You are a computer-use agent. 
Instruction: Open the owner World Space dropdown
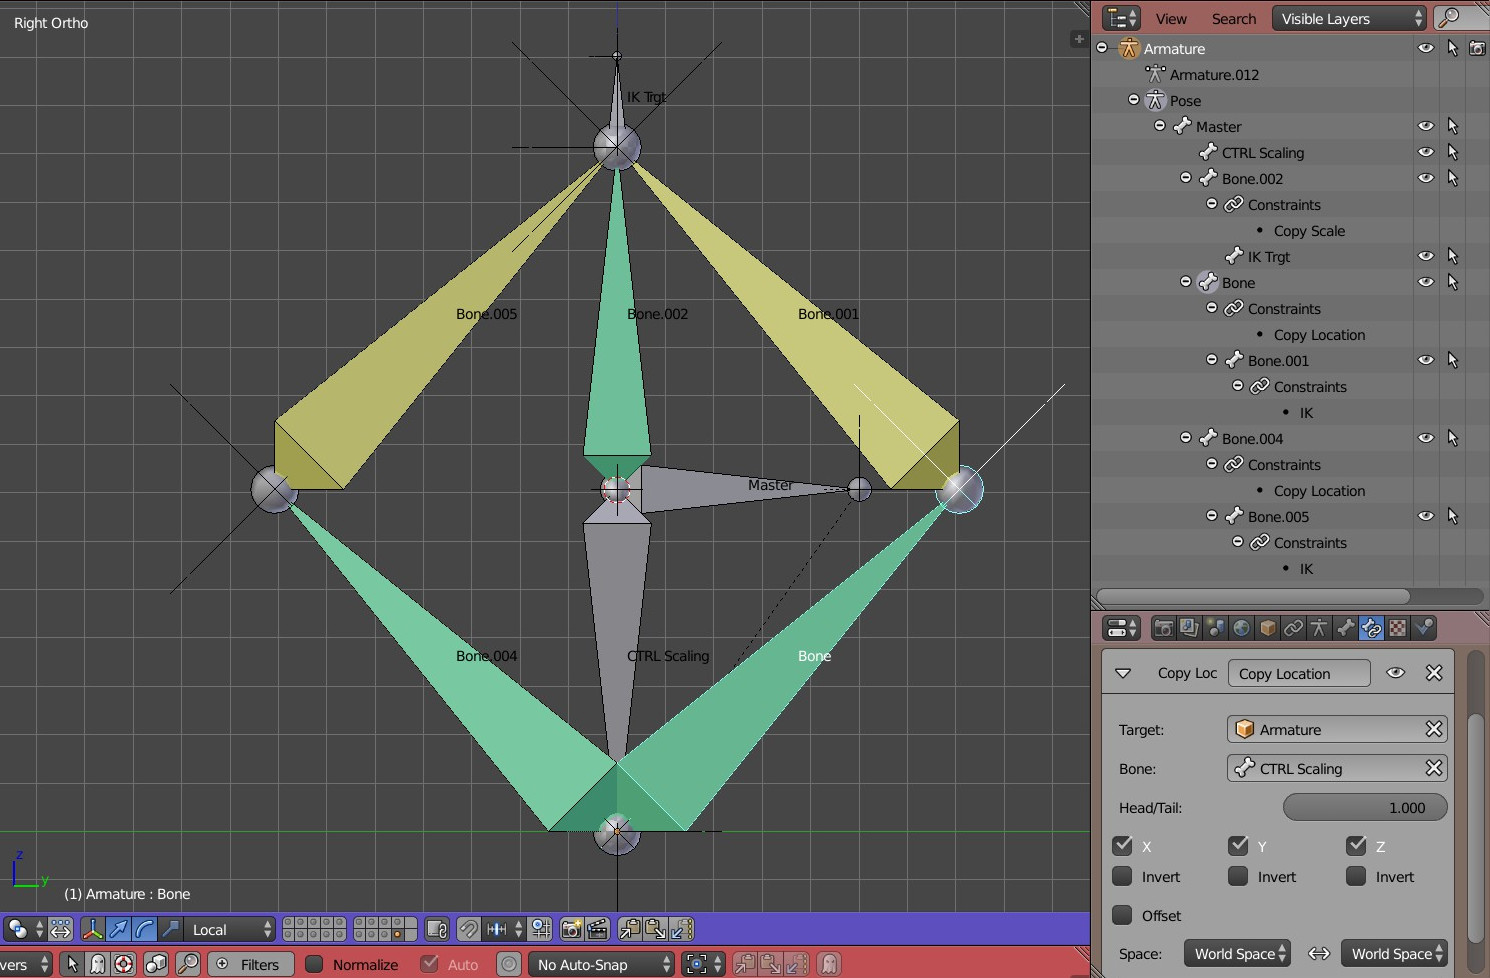click(x=1394, y=954)
